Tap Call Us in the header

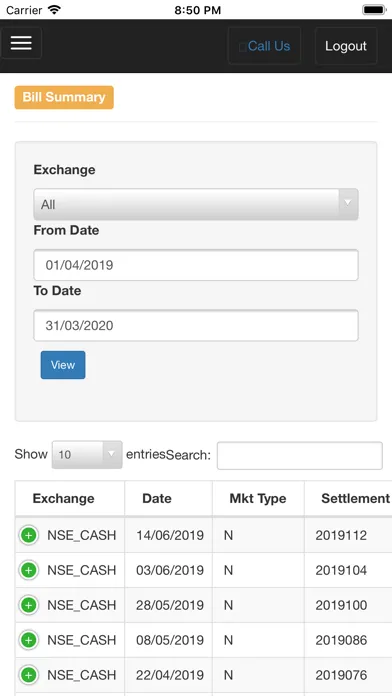click(264, 46)
